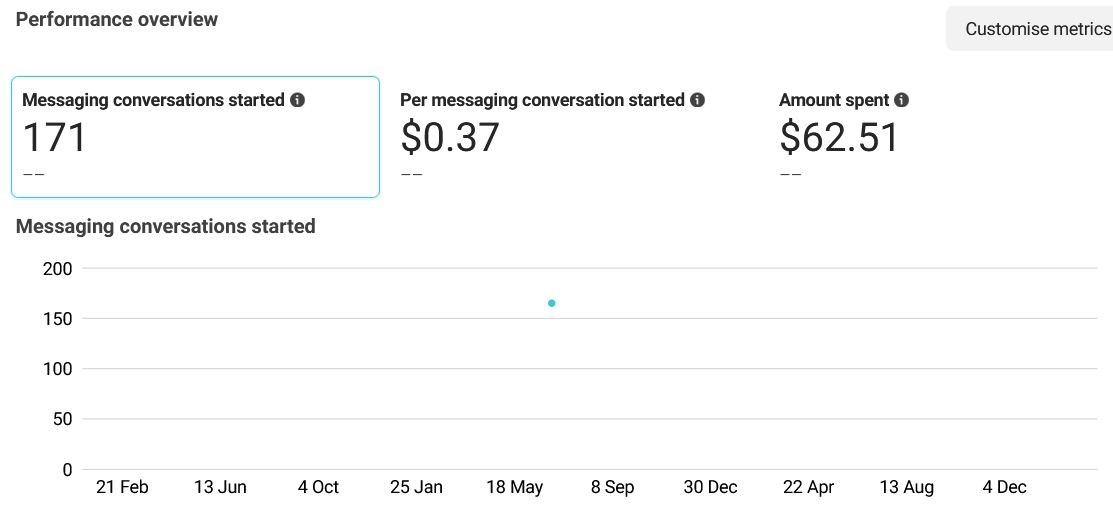Viewport: 1113px width, 519px height.
Task: Click the teal data point on chart
Action: point(551,303)
